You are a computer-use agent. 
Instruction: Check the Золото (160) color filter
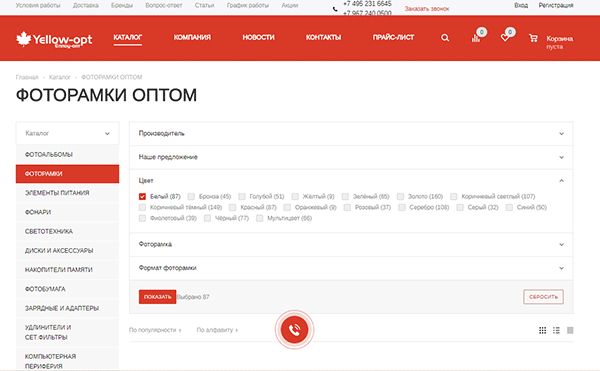tap(400, 197)
